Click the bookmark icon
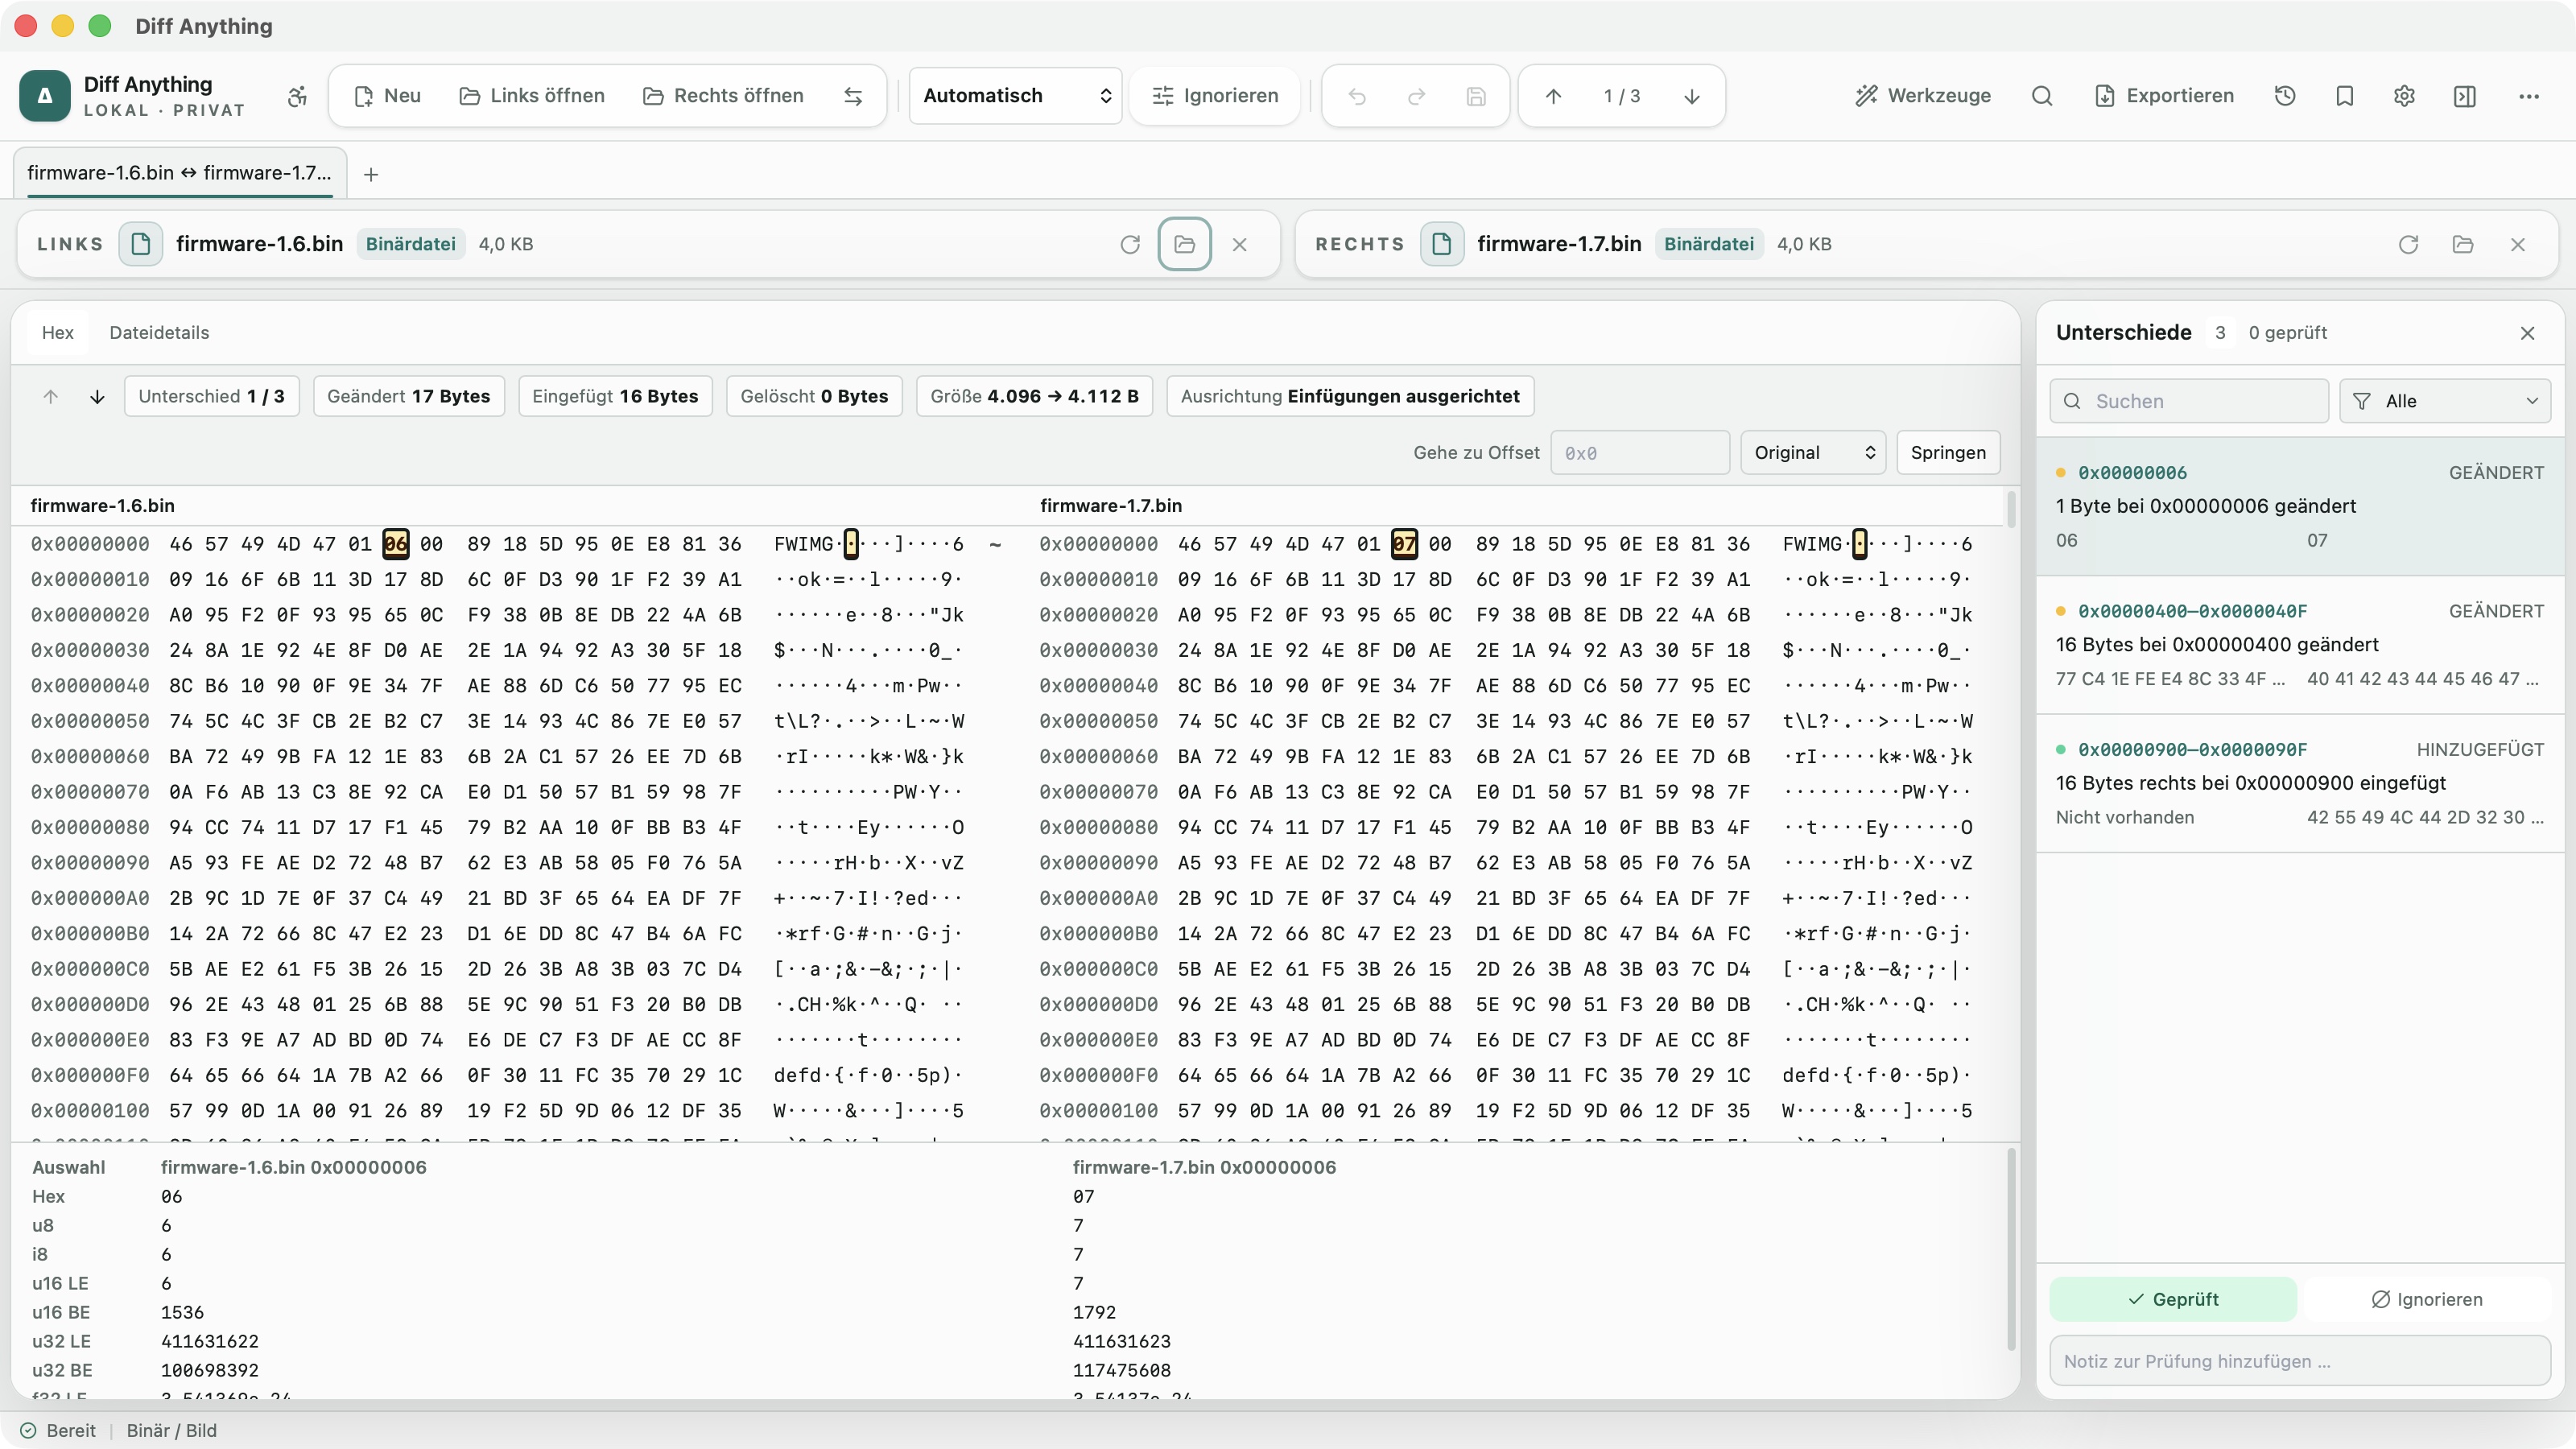This screenshot has width=2576, height=1449. click(2345, 96)
